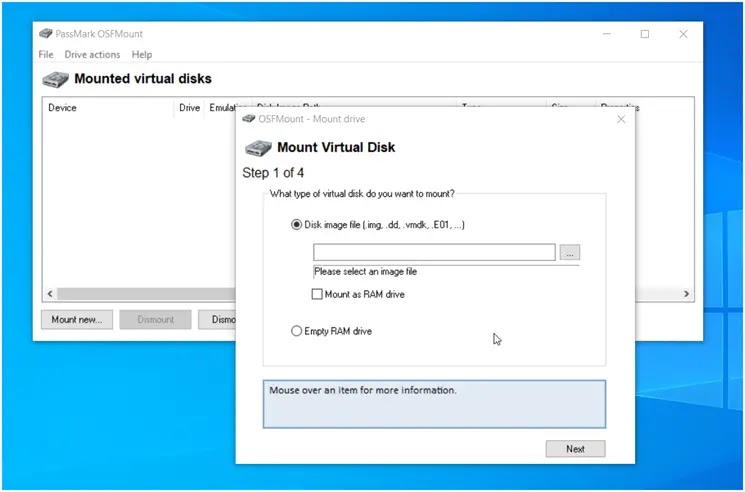Open the Help menu

coord(142,55)
